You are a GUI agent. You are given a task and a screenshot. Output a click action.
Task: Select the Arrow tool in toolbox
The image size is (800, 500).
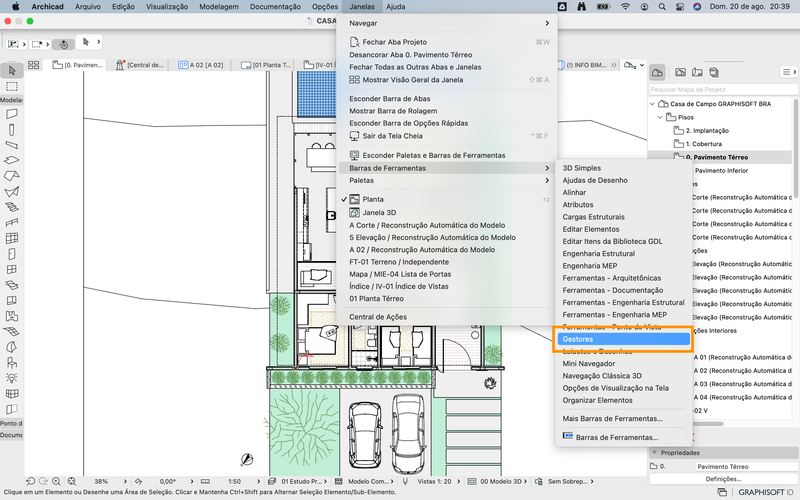pos(12,70)
